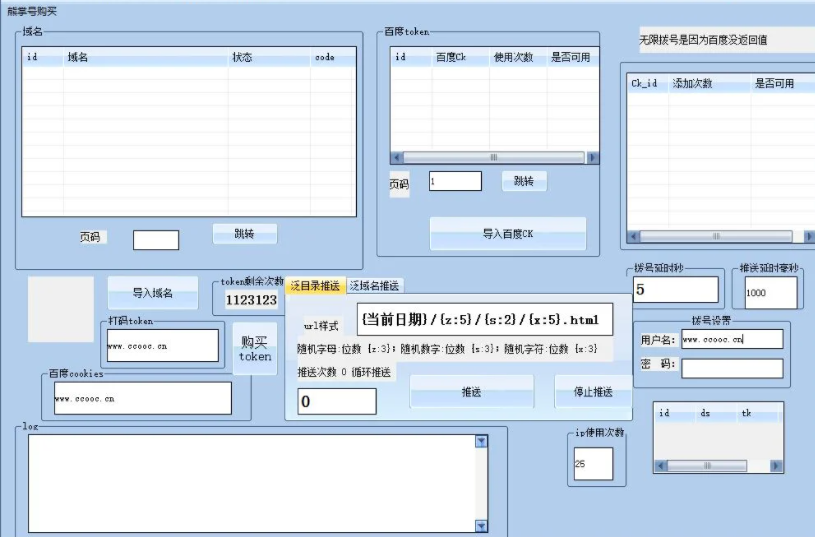815x537 pixels.
Task: Click the log scrollbar down arrow
Action: coord(481,526)
